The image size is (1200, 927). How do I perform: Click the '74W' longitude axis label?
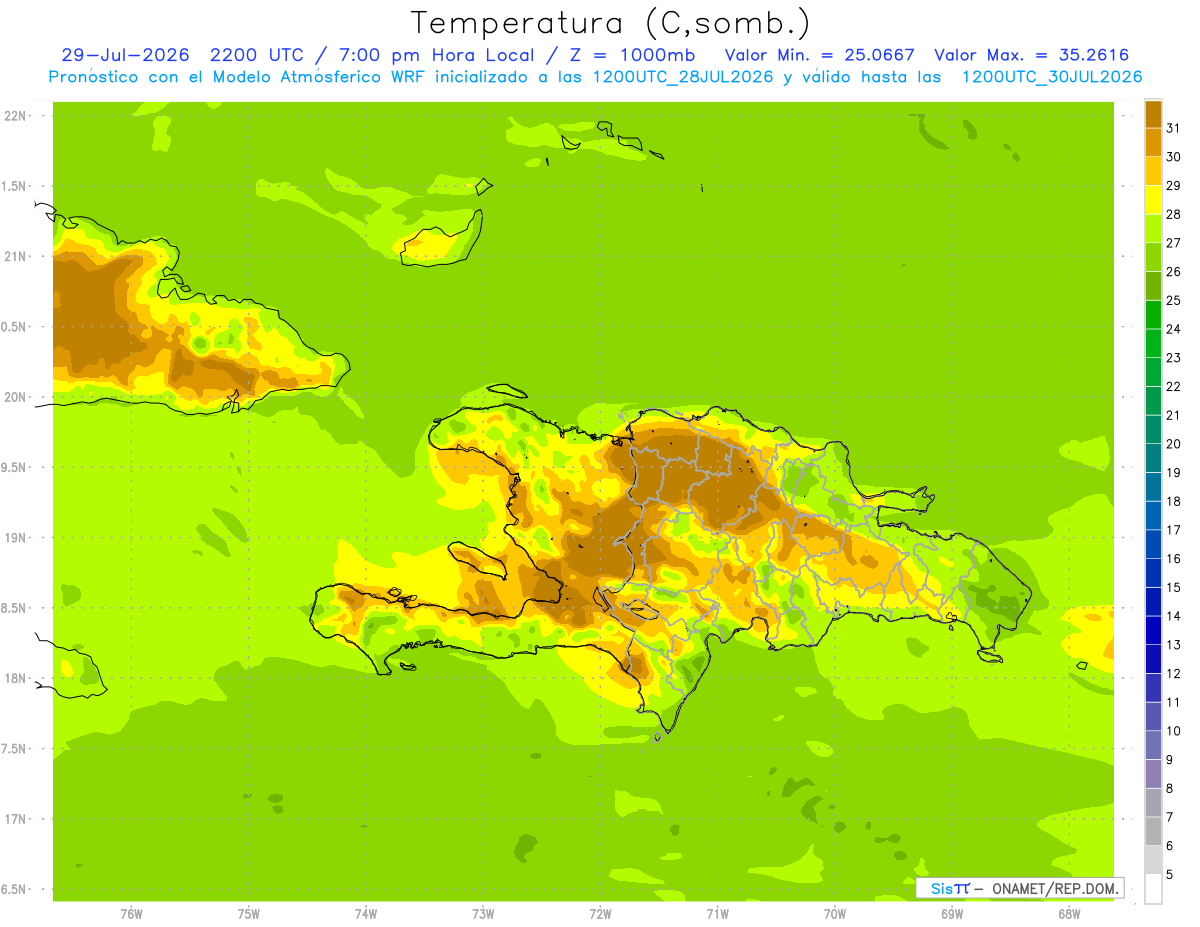[365, 914]
